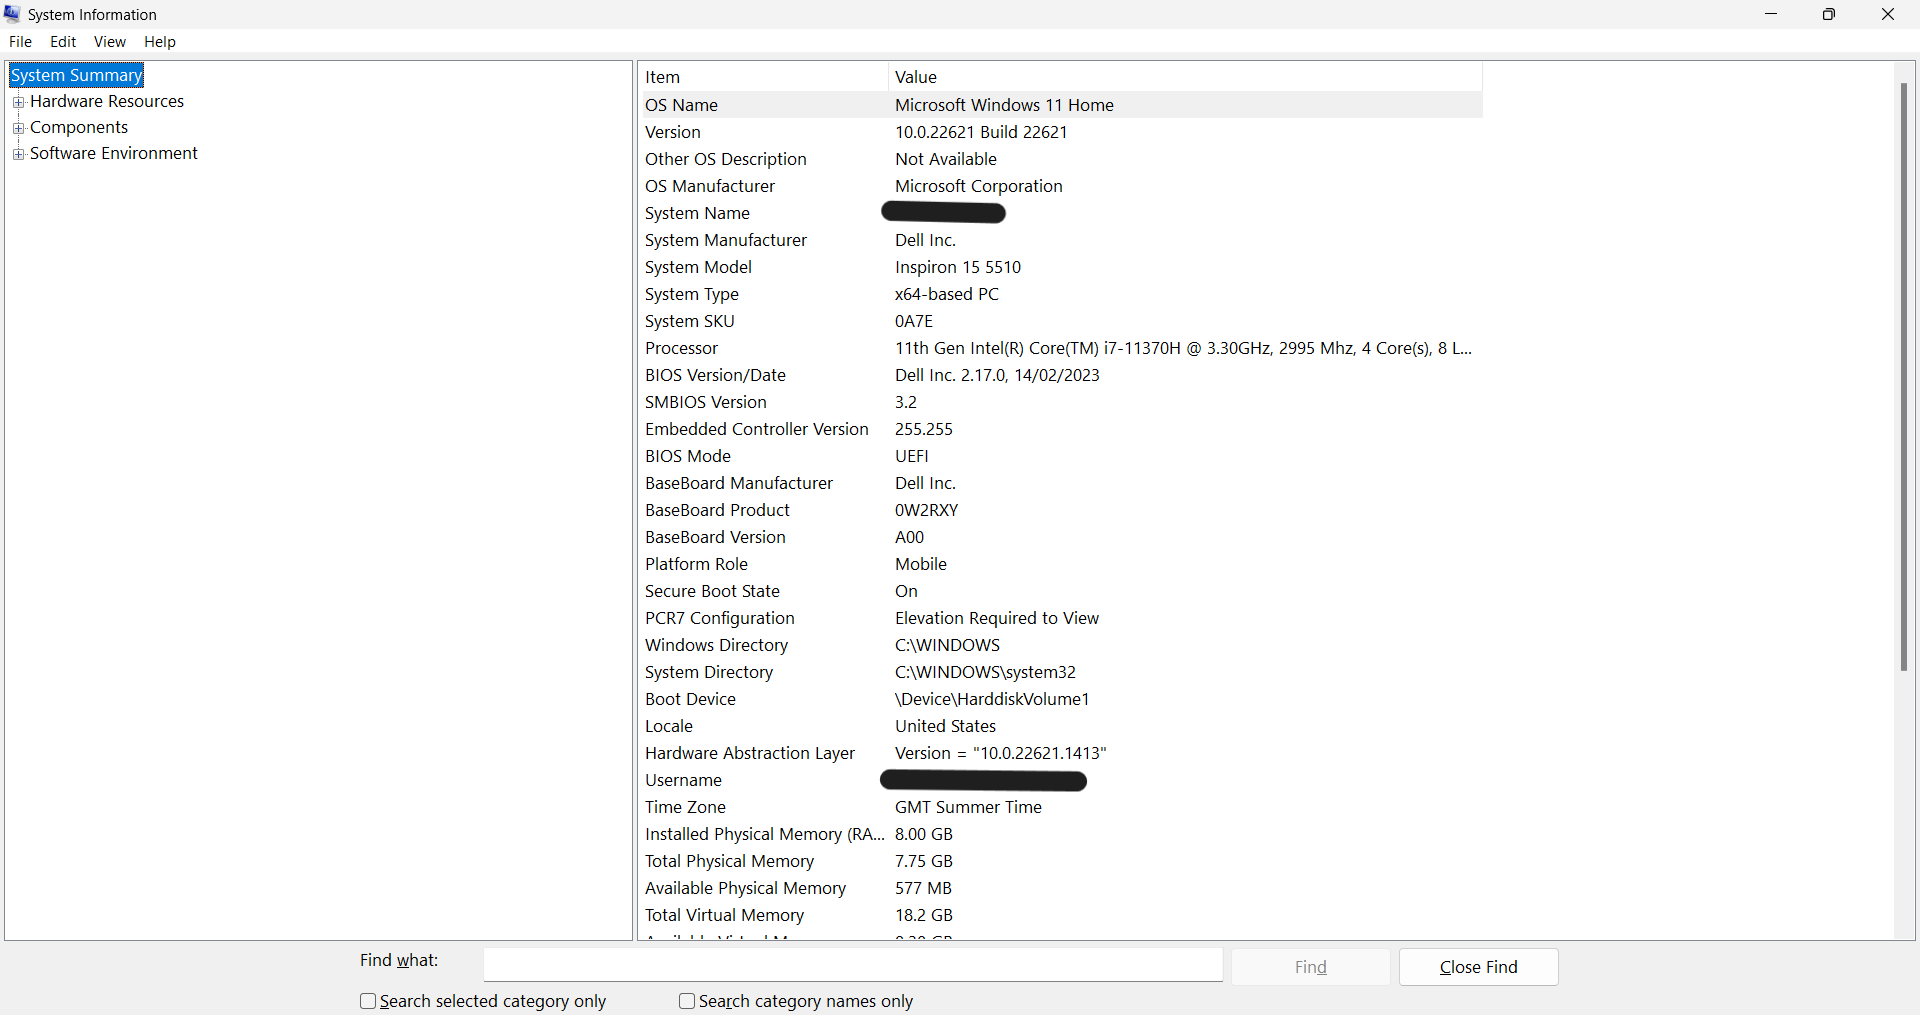
Task: Close the System Information window
Action: pos(1888,14)
